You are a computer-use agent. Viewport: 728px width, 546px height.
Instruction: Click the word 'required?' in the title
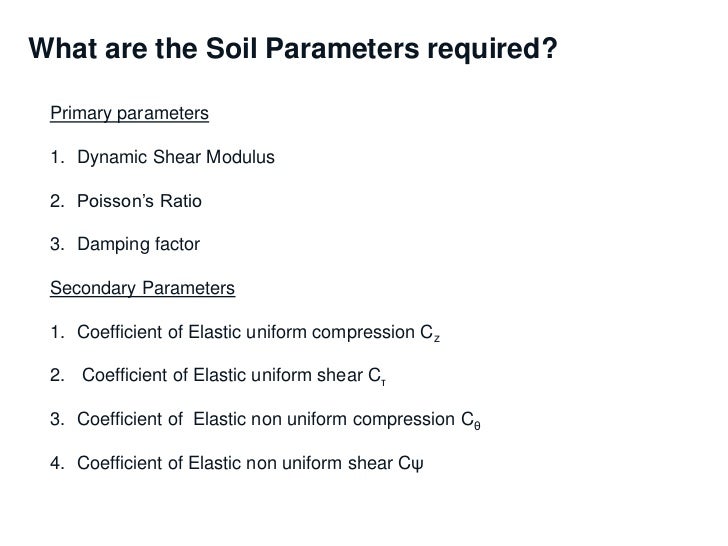(x=492, y=49)
